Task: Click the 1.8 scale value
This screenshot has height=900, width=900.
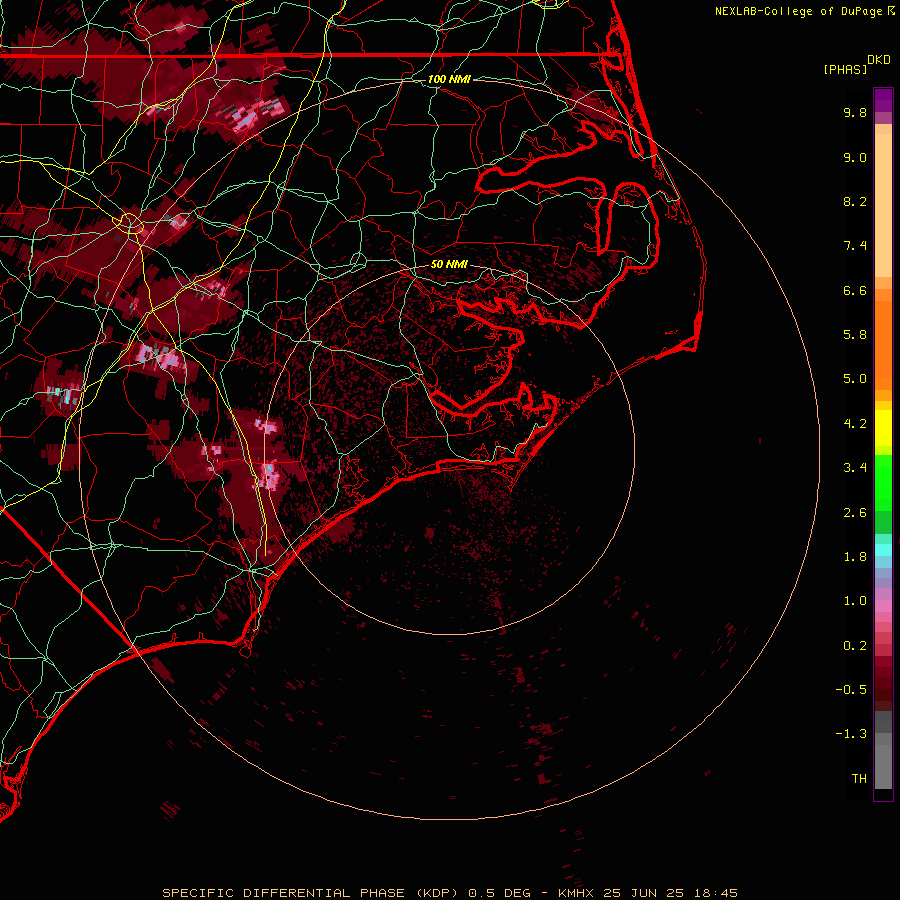Action: tap(855, 557)
